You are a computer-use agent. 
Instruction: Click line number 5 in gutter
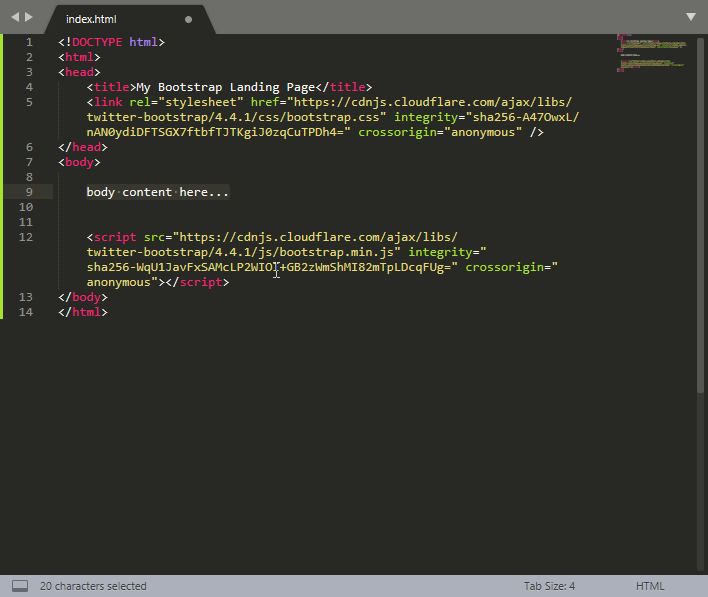[x=29, y=102]
